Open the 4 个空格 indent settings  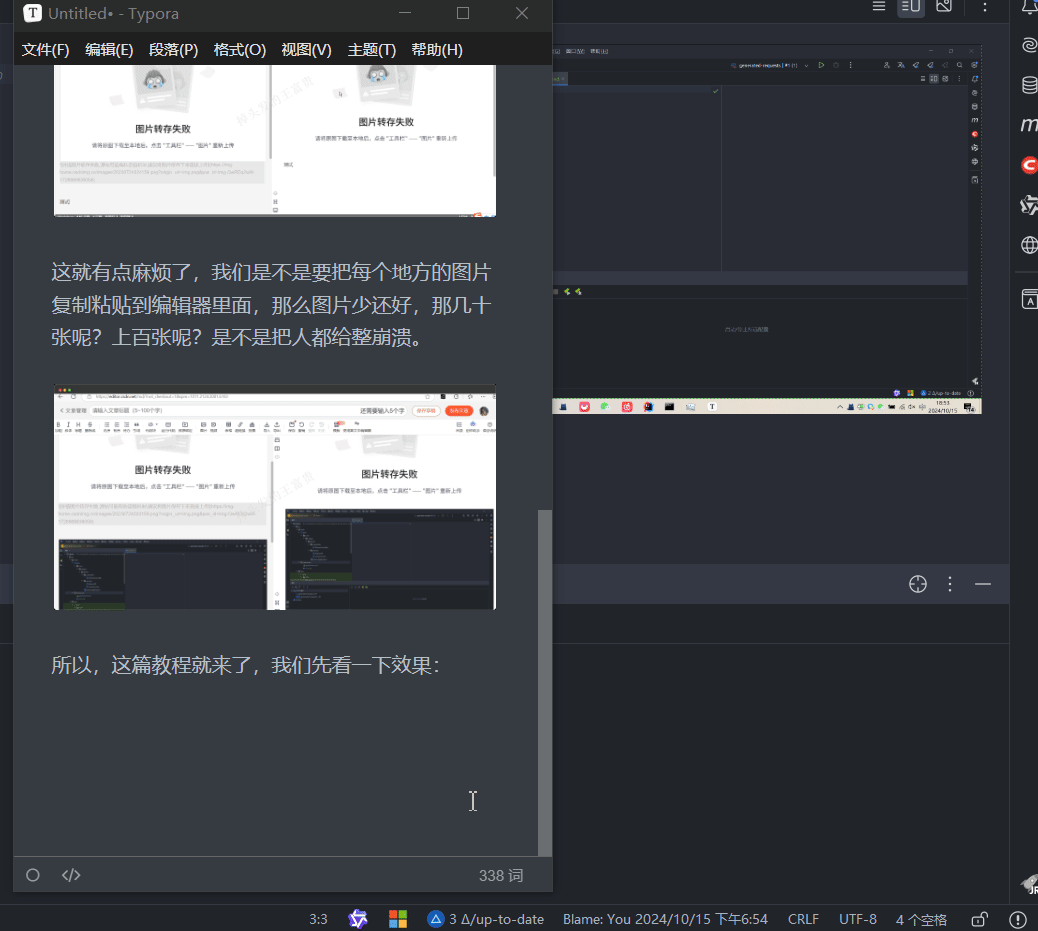[x=921, y=920]
